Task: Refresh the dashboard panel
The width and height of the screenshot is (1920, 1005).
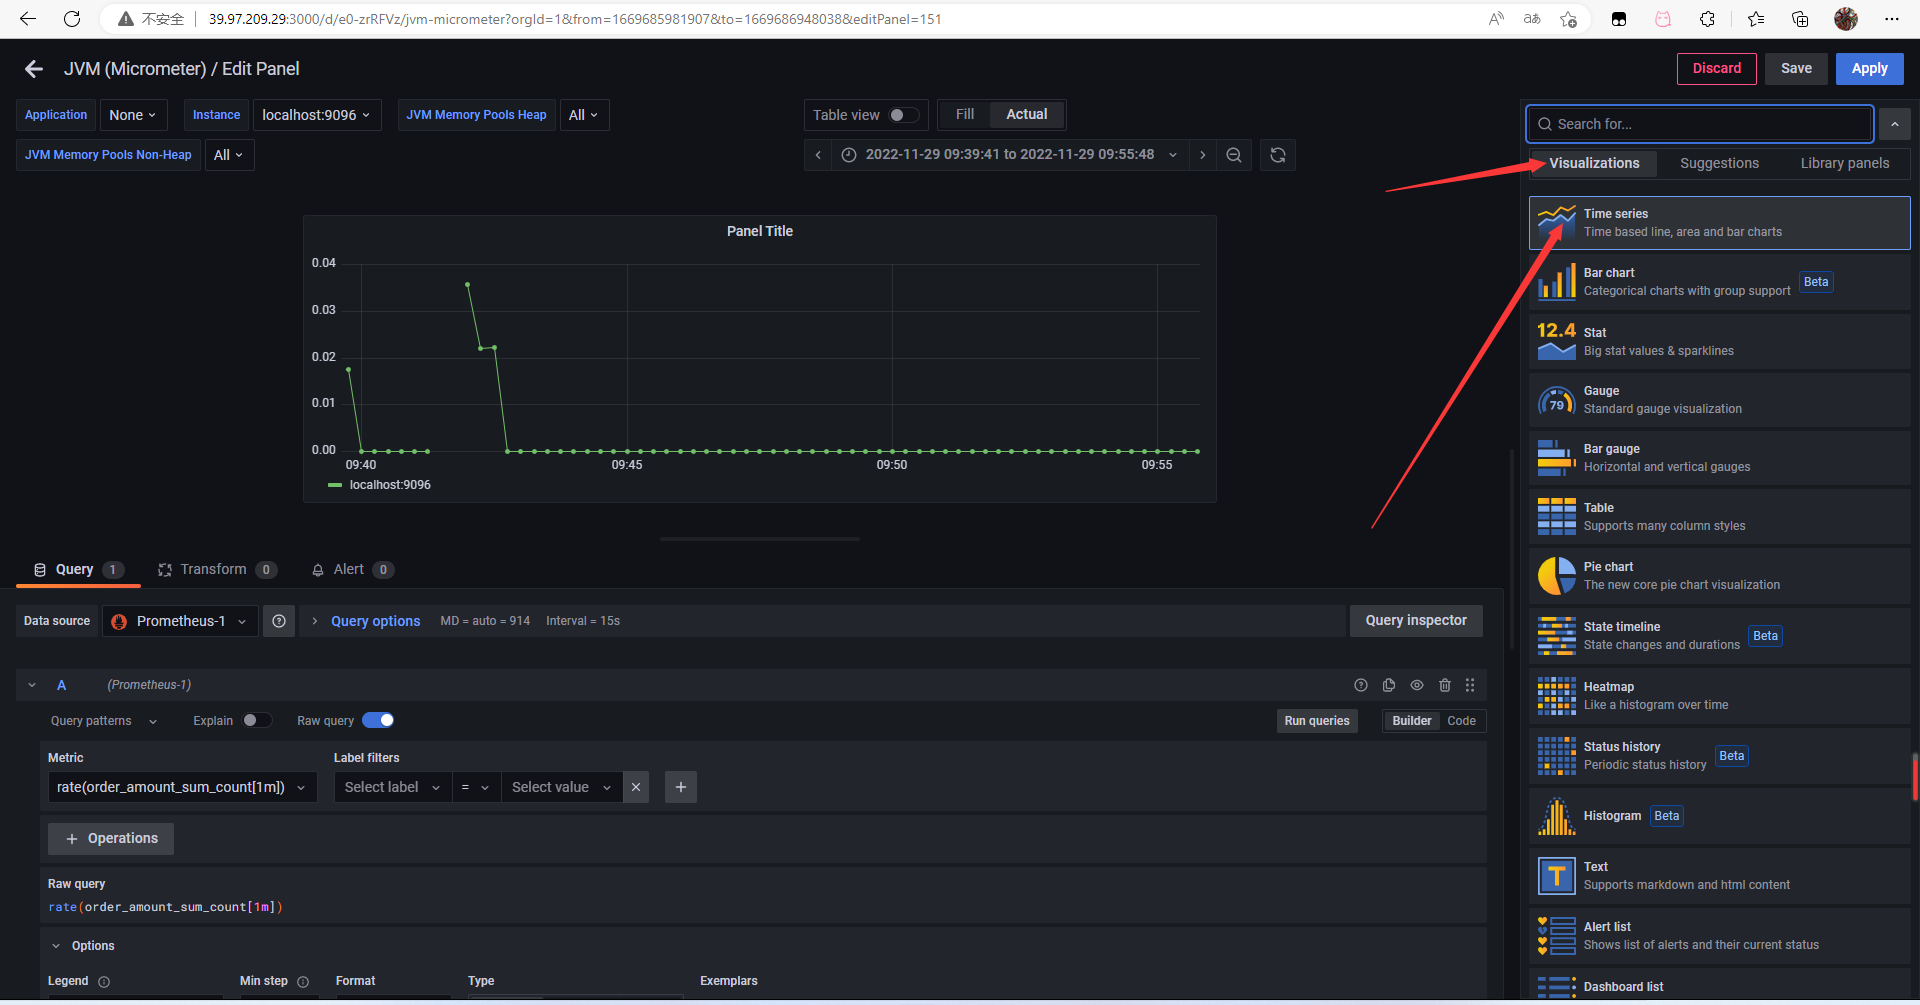Action: [1278, 155]
